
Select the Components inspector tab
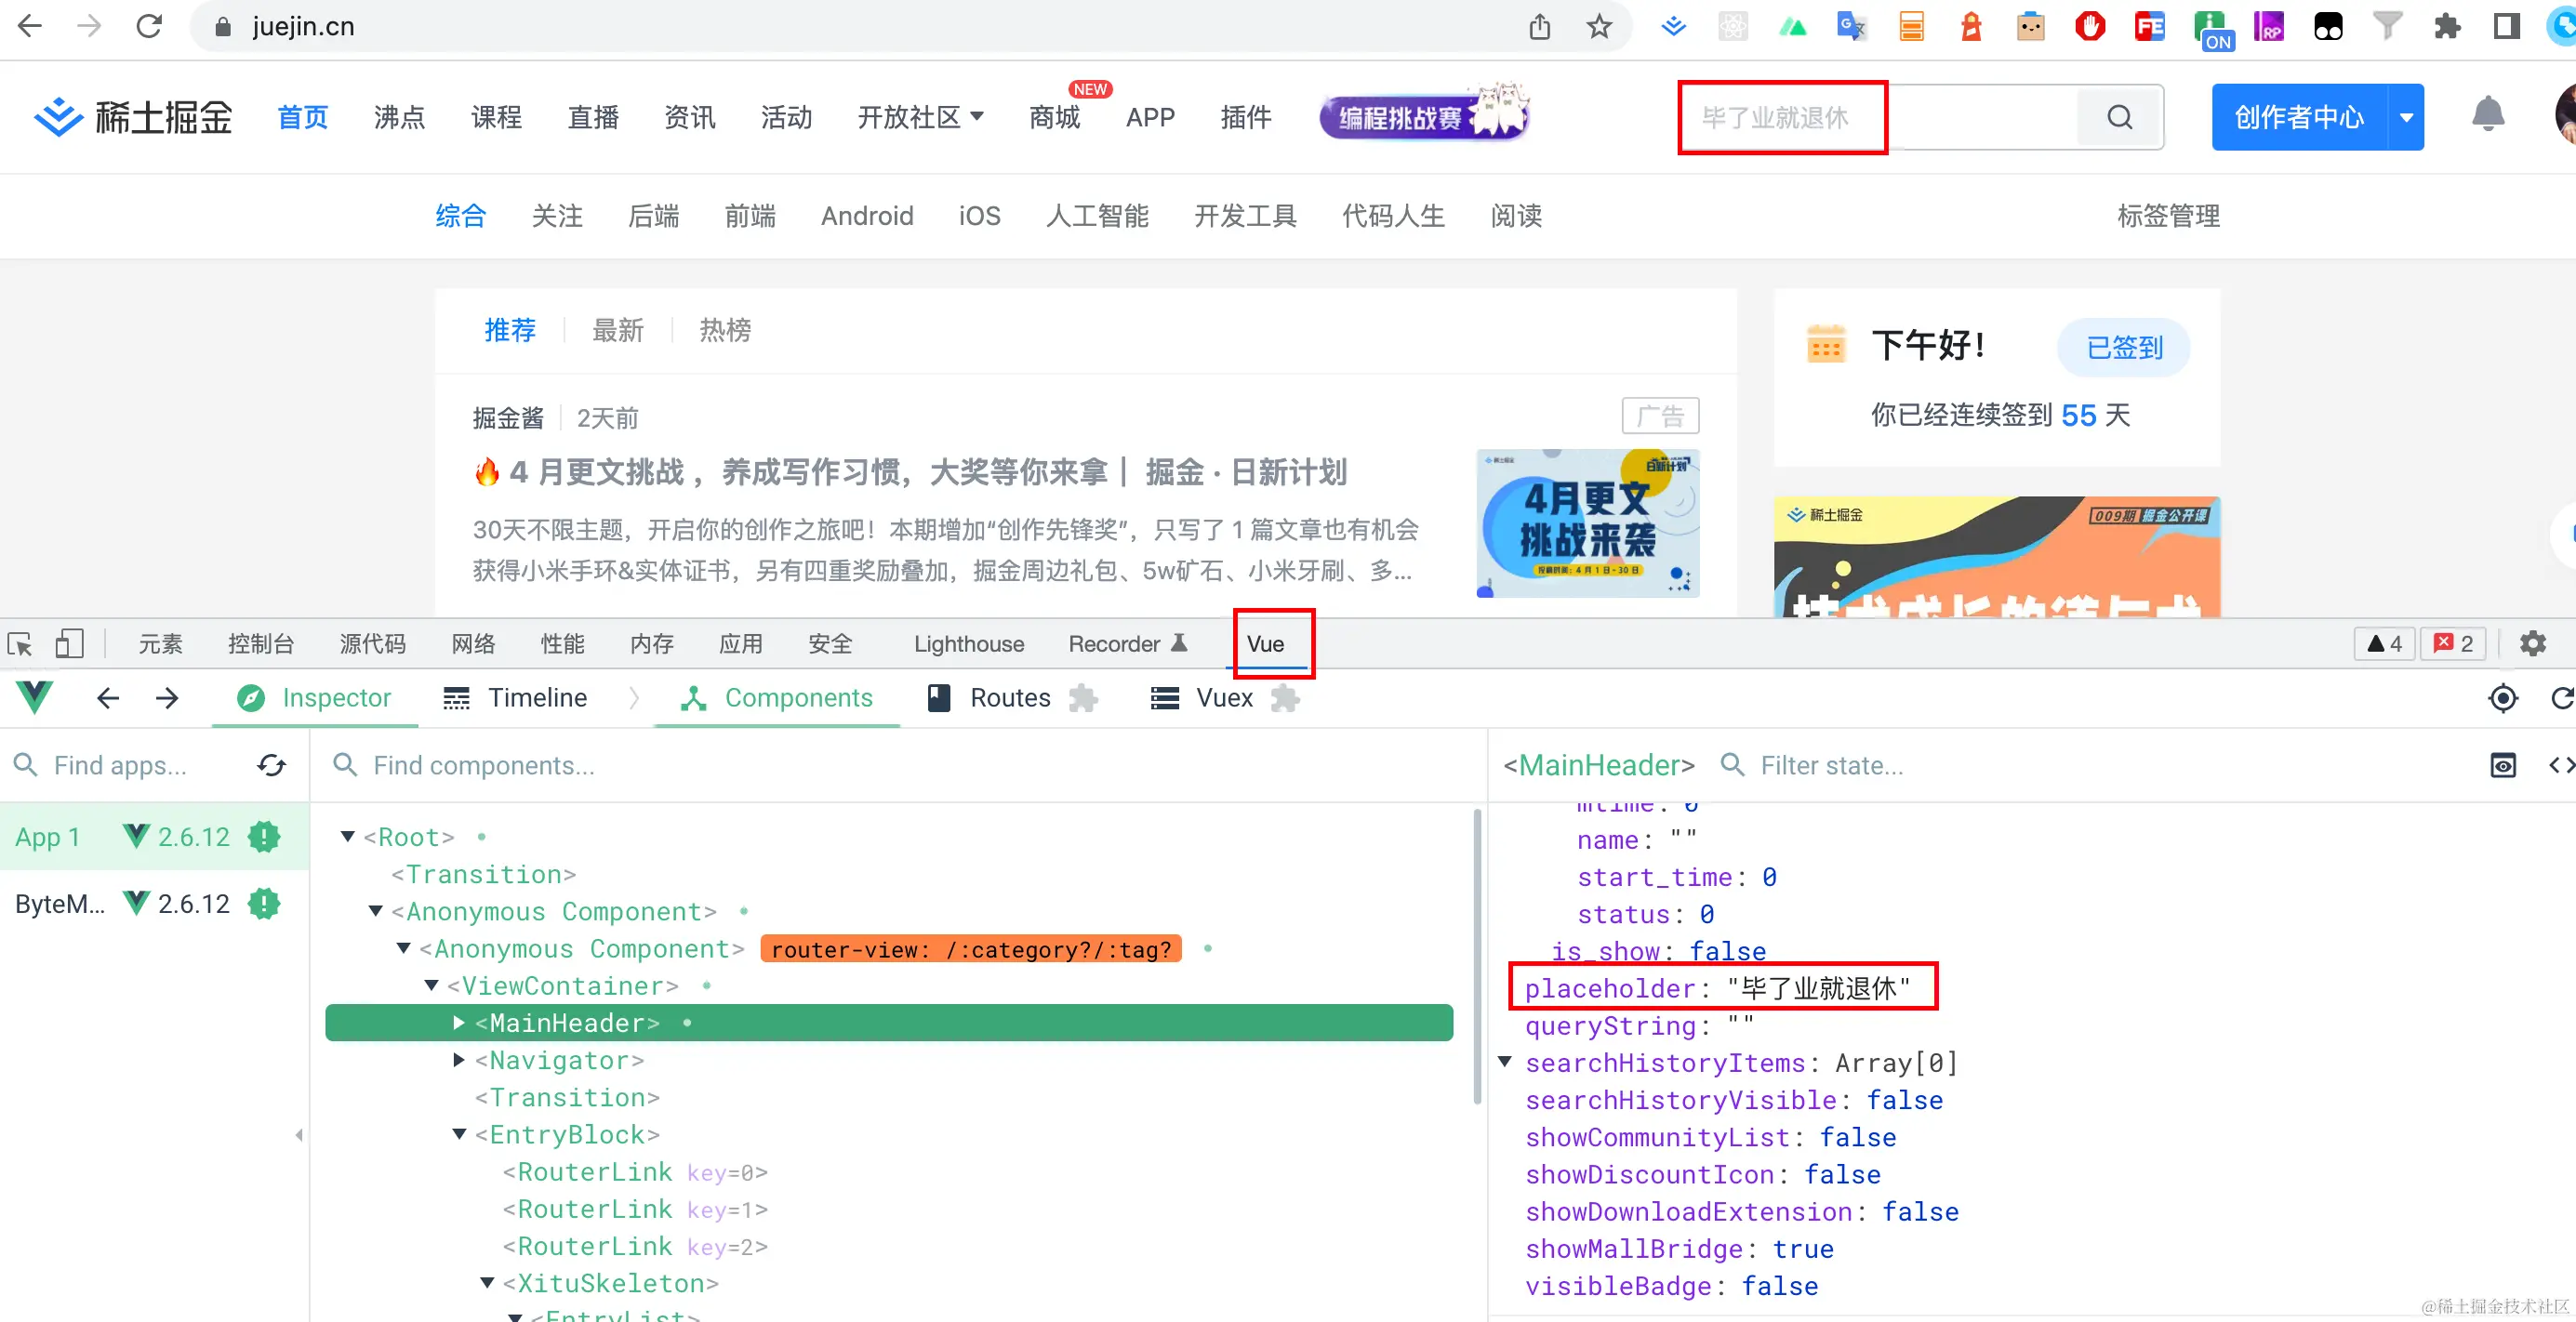[777, 697]
